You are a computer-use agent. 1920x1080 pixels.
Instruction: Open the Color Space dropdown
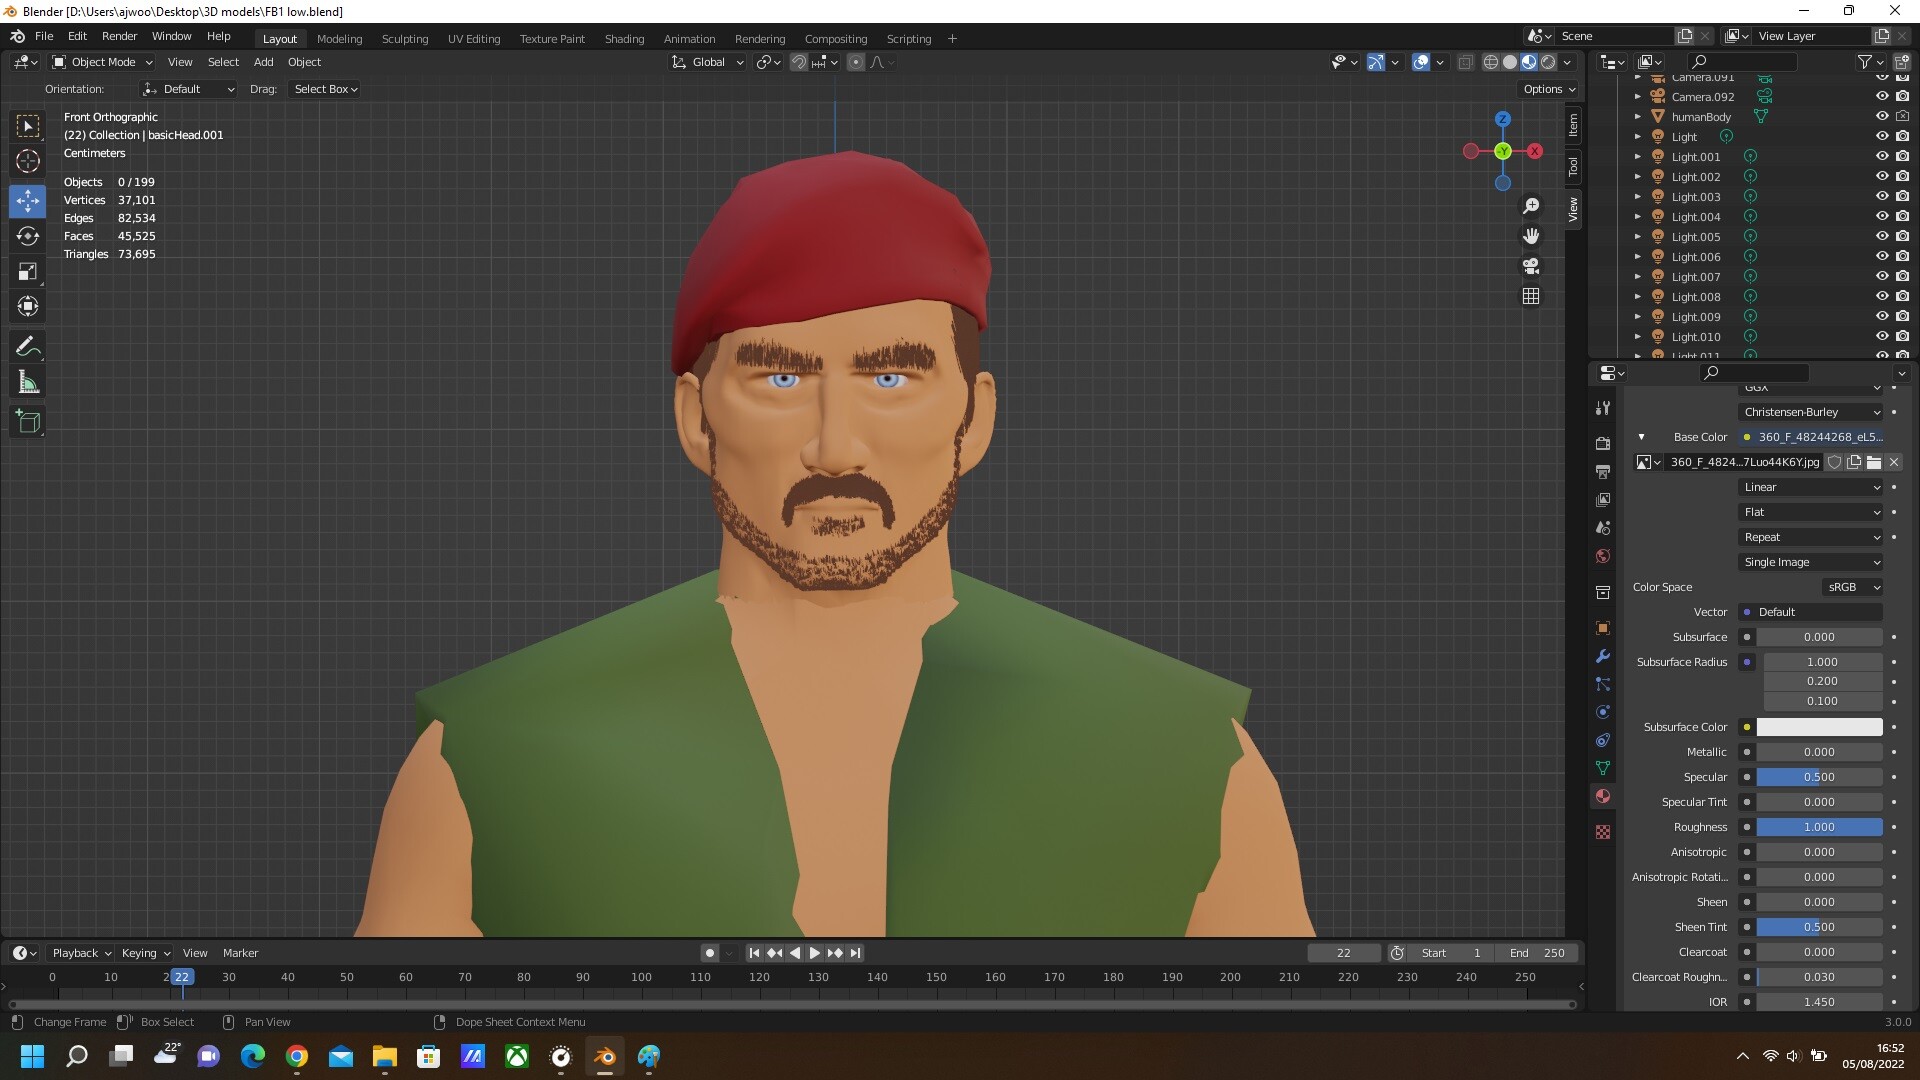(x=1852, y=587)
